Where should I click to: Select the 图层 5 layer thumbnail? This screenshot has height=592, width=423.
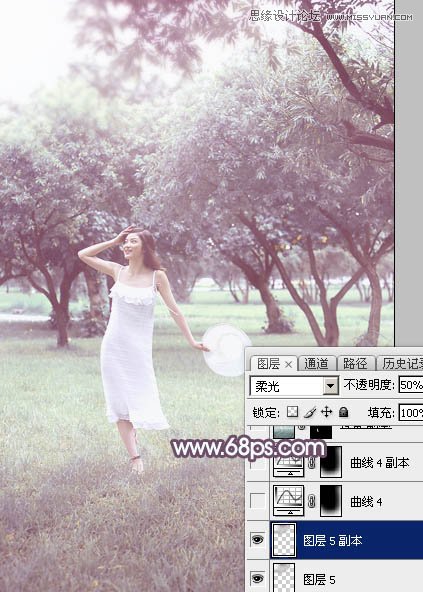click(x=284, y=577)
